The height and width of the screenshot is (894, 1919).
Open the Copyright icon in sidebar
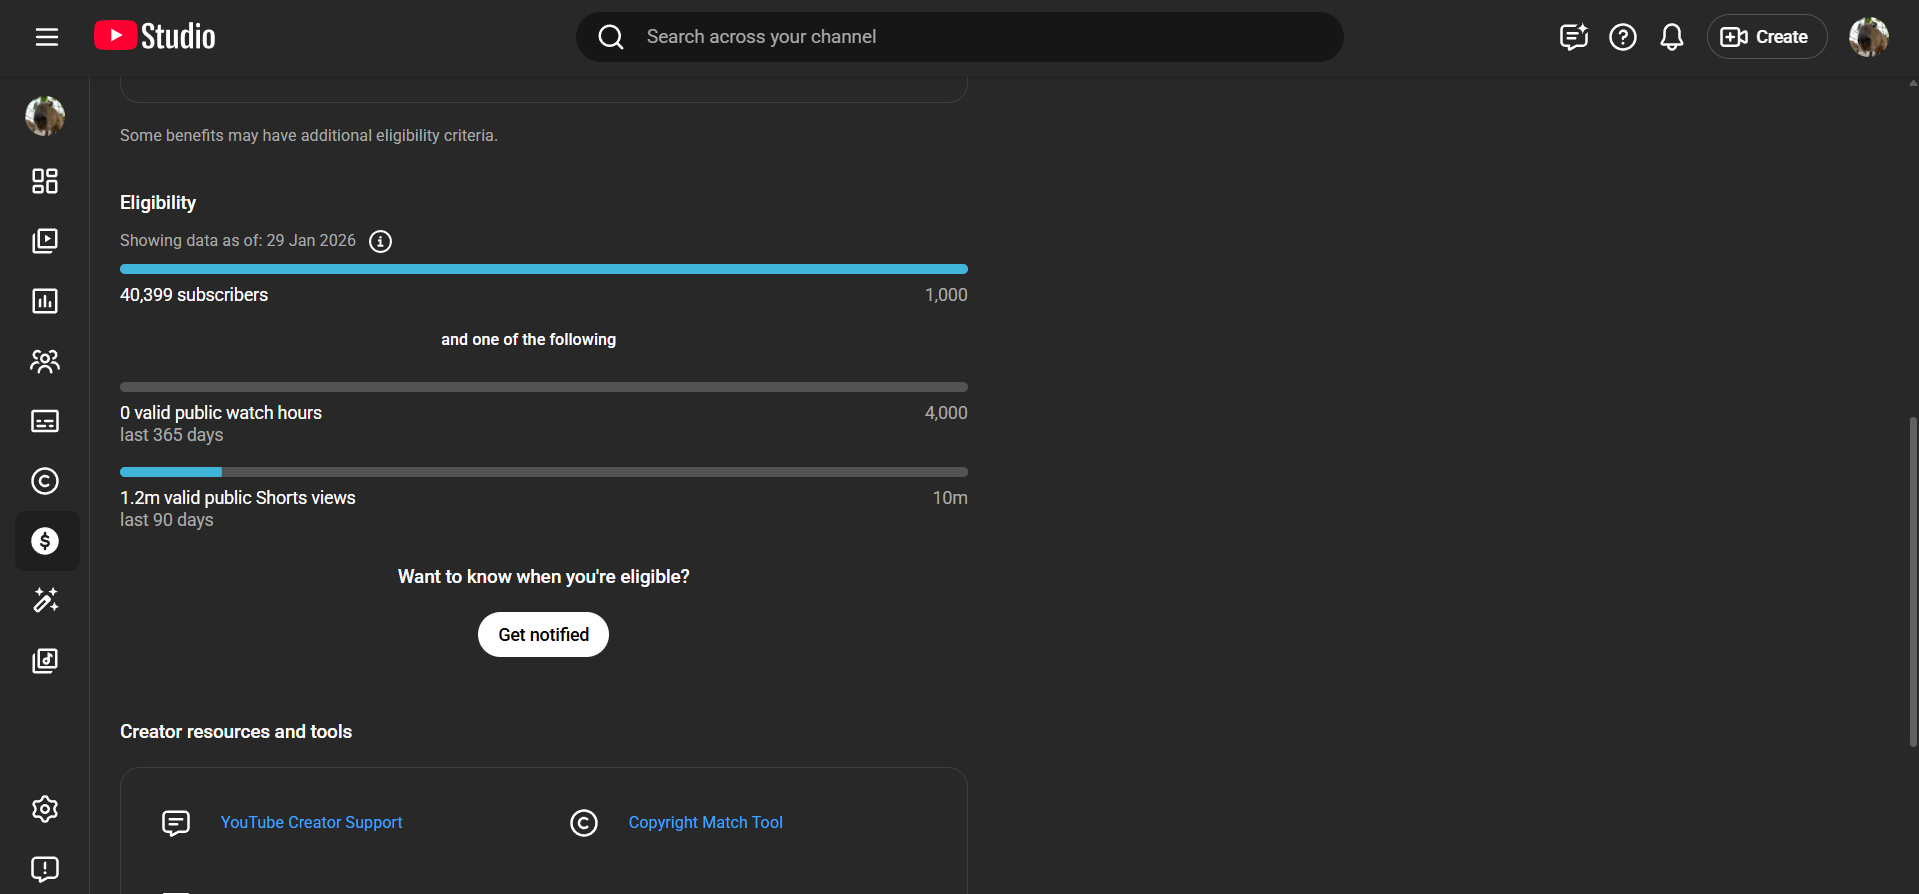point(45,481)
